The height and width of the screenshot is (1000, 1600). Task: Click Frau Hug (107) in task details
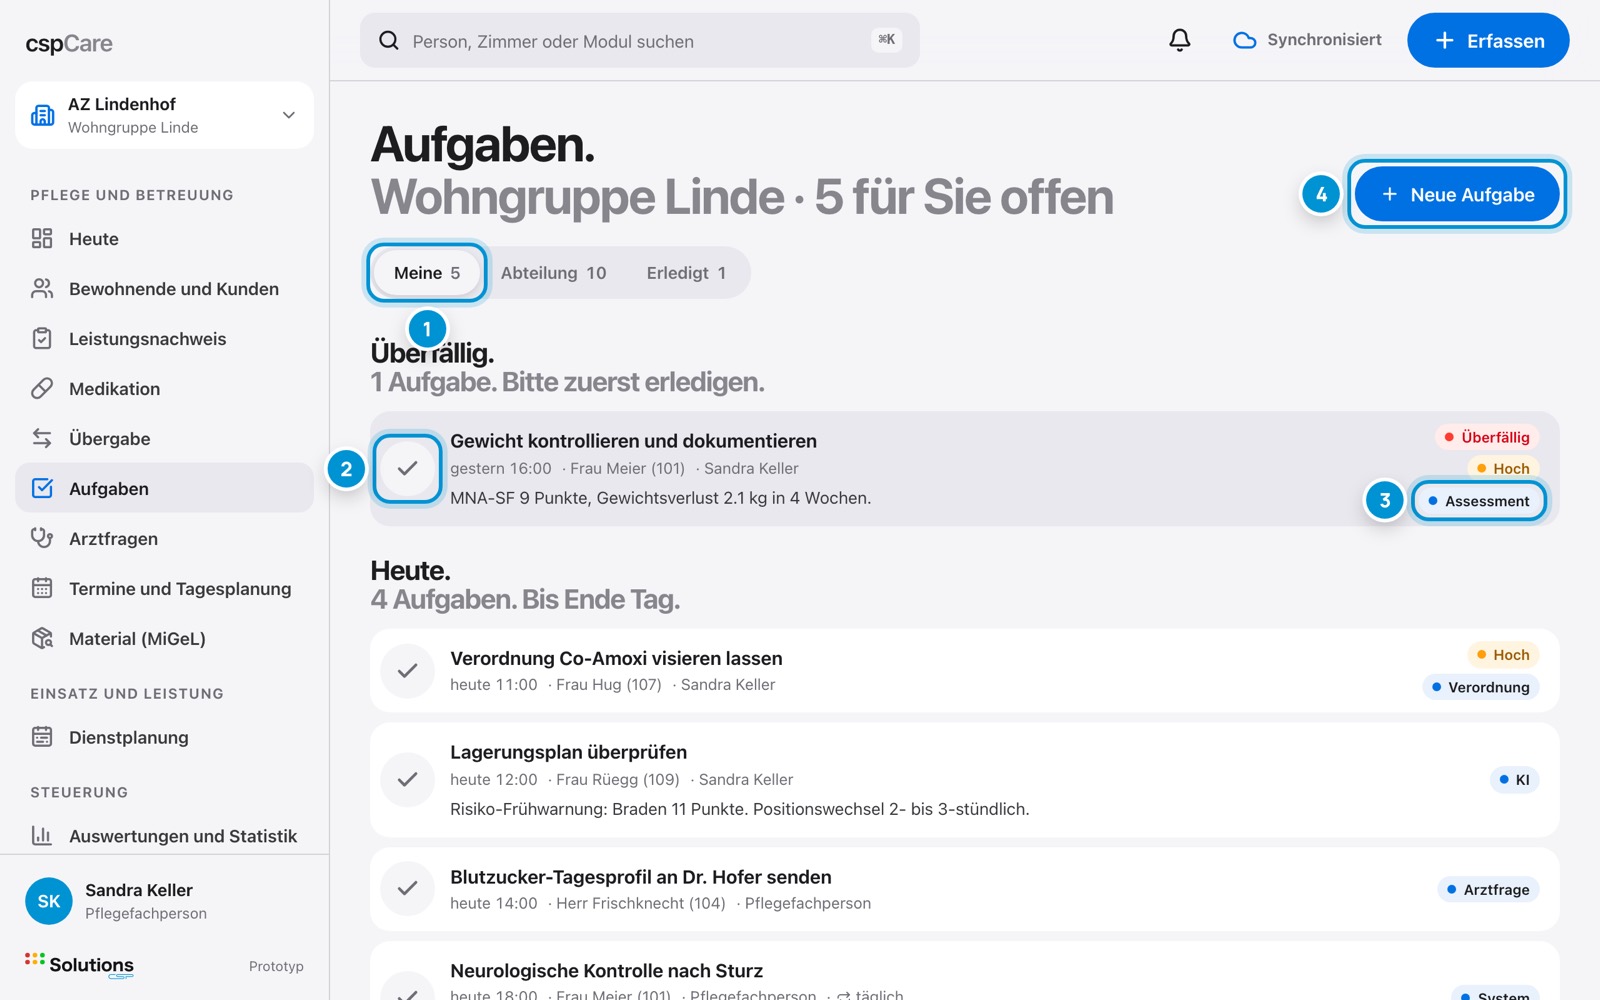pyautogui.click(x=608, y=685)
